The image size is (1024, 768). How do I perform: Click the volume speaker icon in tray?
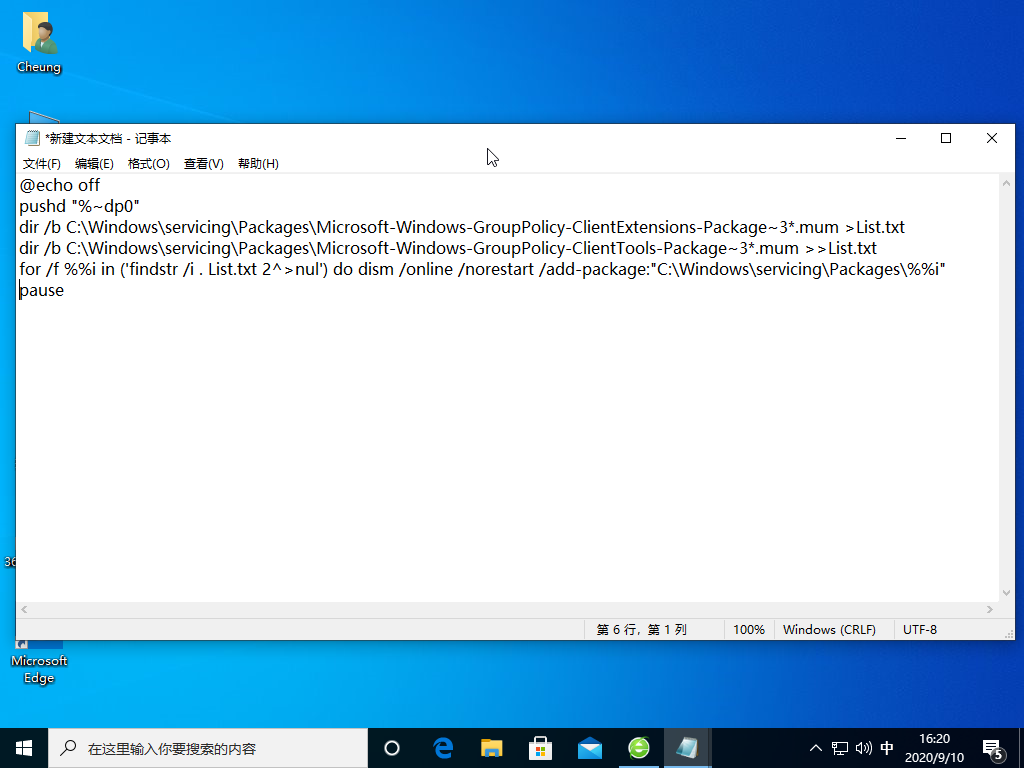[x=864, y=747]
